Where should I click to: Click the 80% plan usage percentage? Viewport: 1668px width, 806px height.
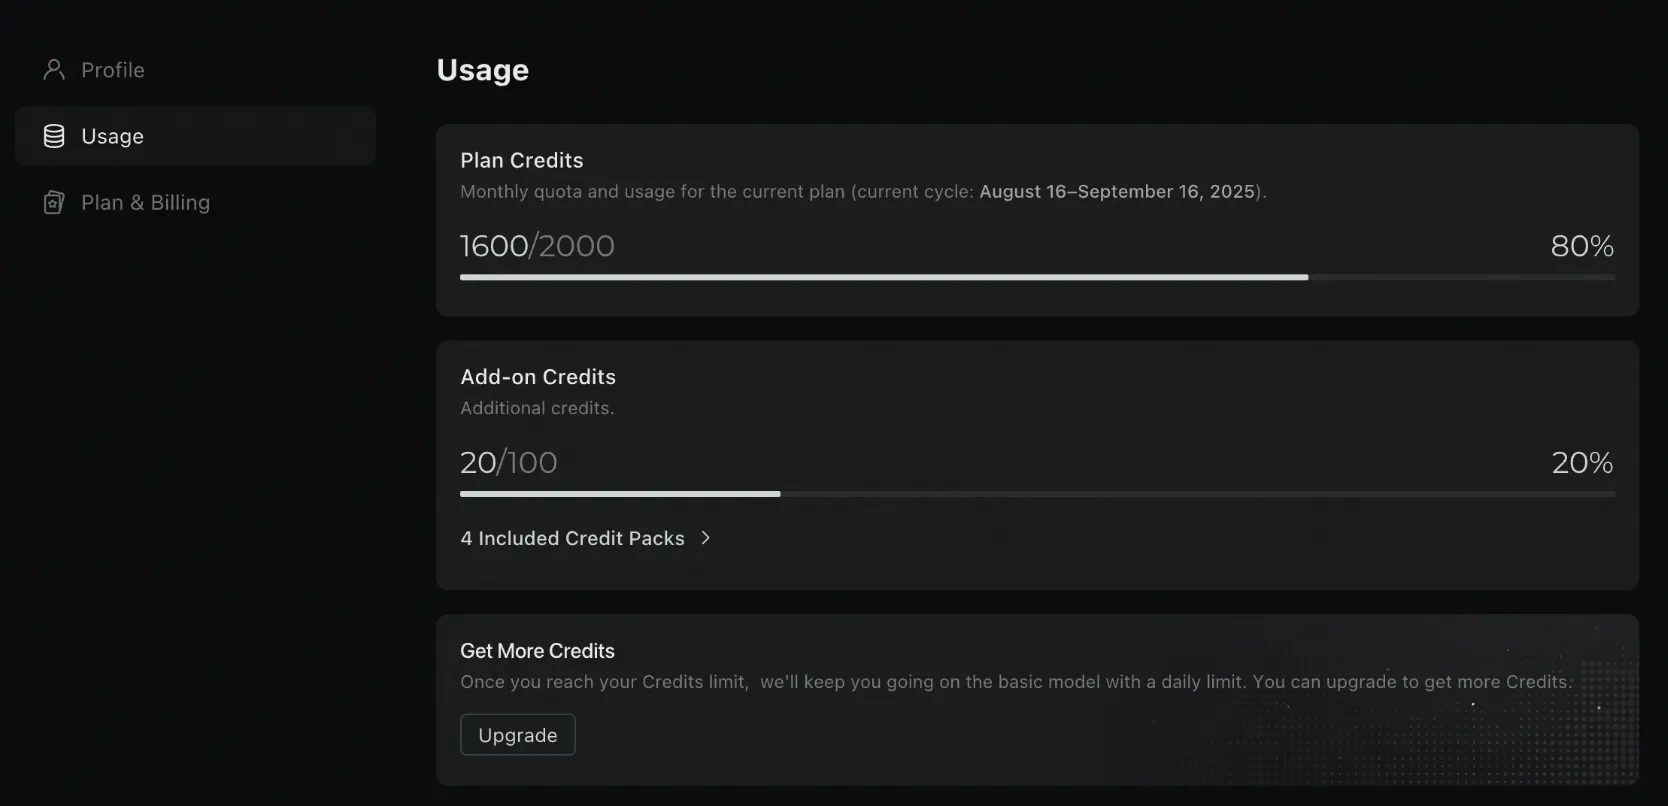[x=1582, y=246]
